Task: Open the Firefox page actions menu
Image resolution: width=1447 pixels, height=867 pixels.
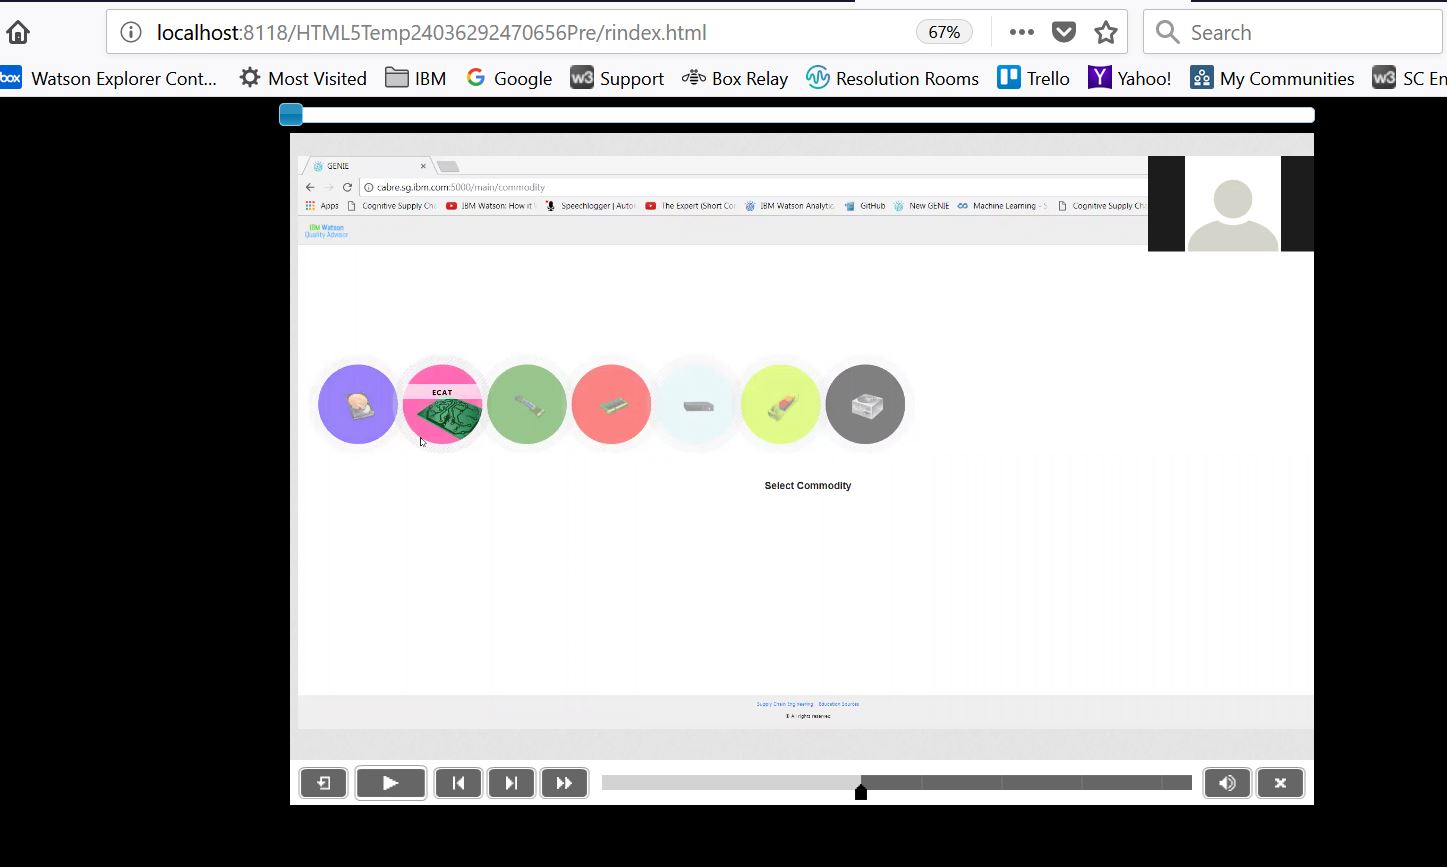Action: coord(1021,32)
